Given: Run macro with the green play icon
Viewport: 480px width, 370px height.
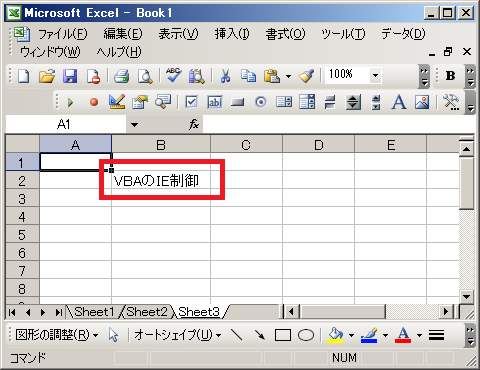Looking at the screenshot, I should click(x=70, y=102).
